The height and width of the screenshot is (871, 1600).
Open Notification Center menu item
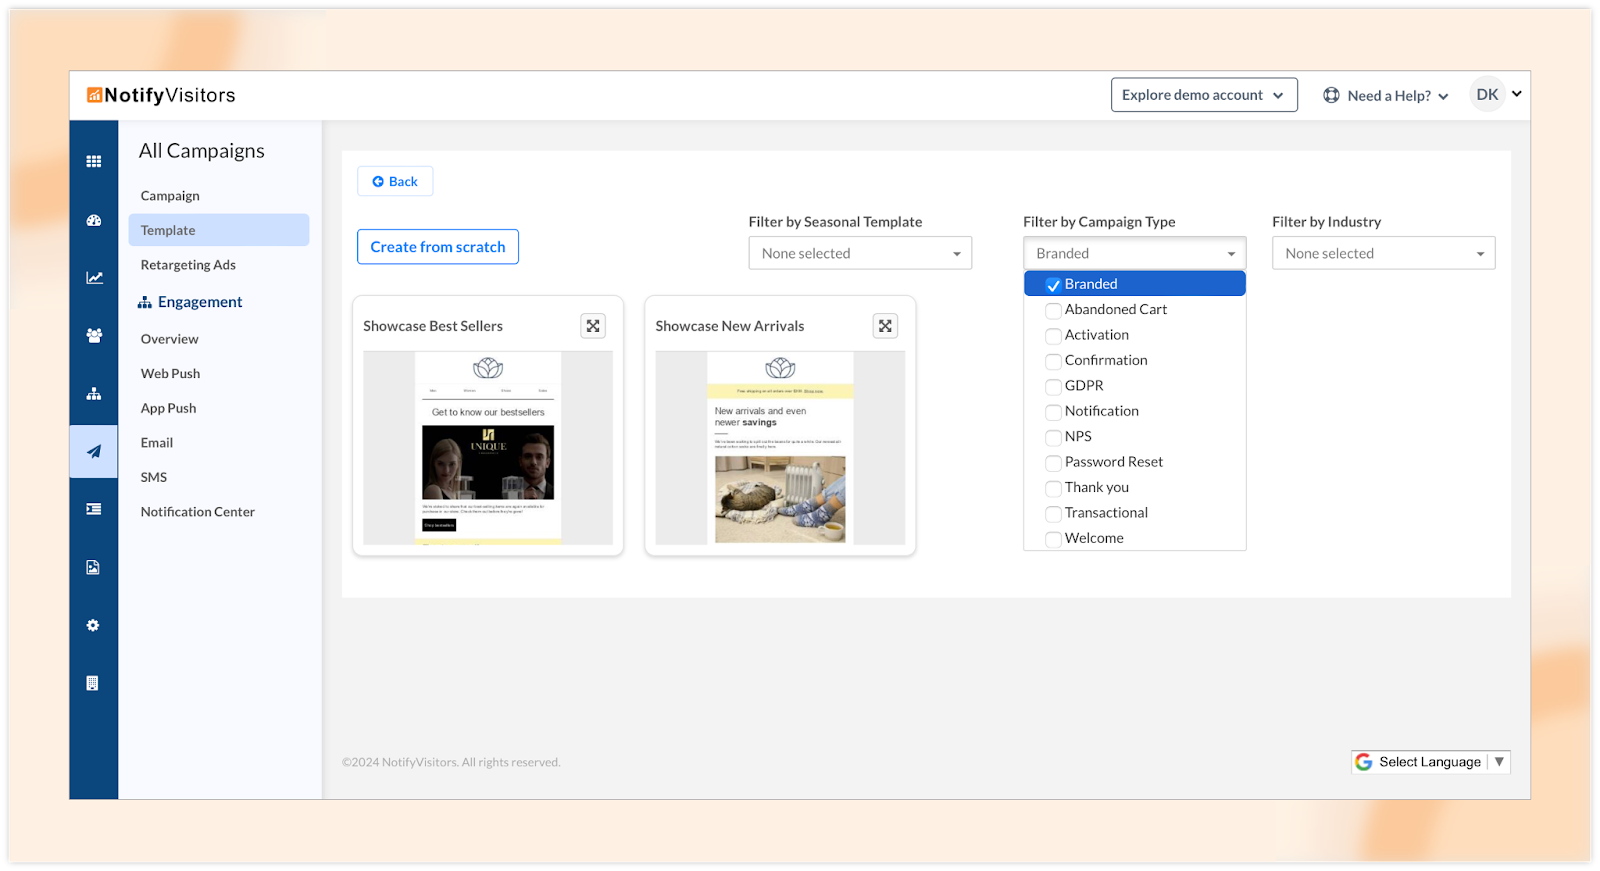coord(198,512)
